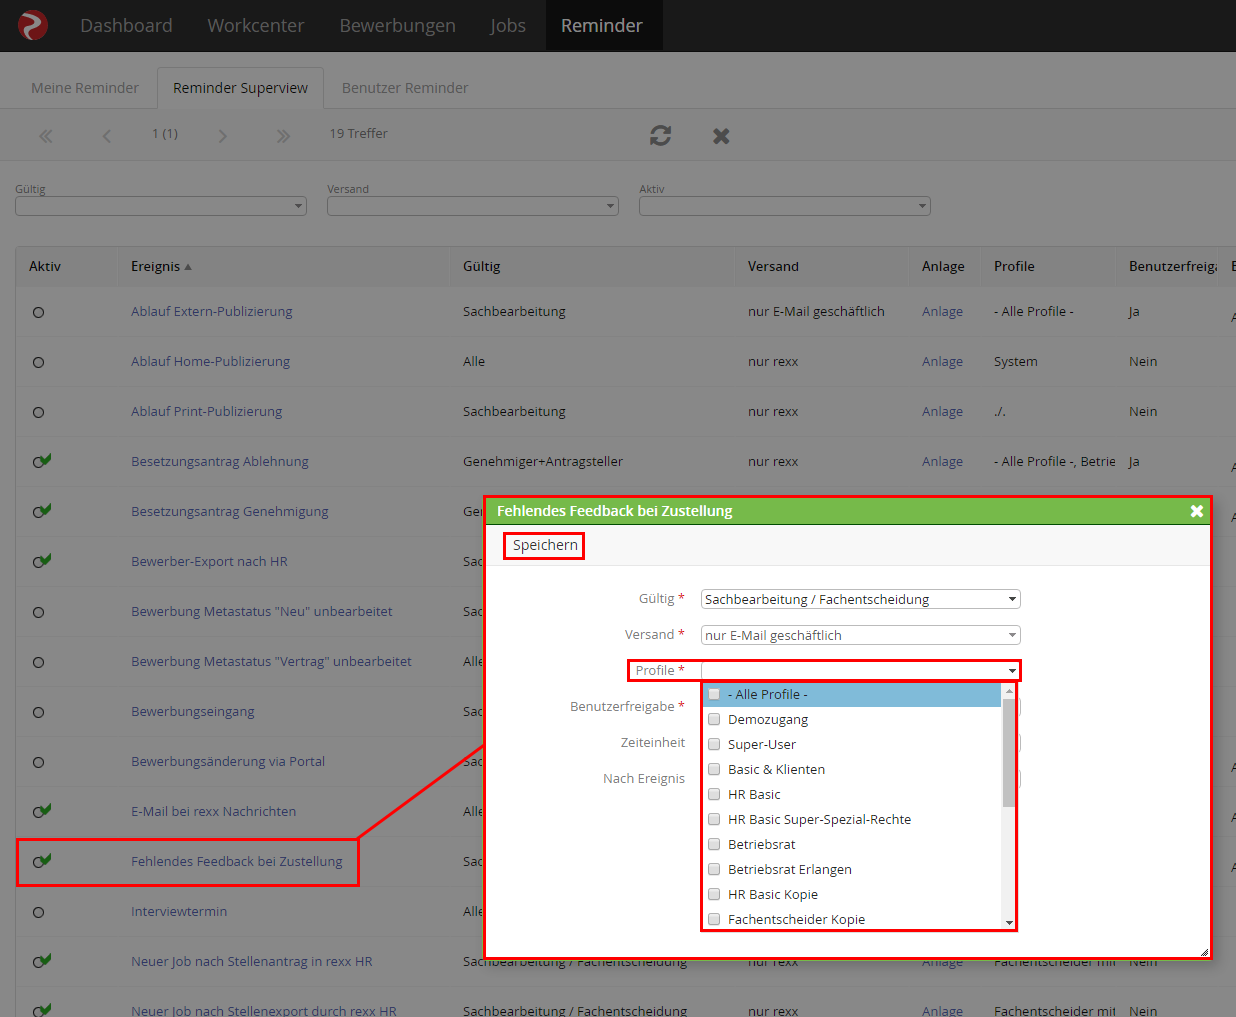The width and height of the screenshot is (1236, 1017).
Task: Click the profile list scrollbar thumb
Action: tap(1009, 752)
